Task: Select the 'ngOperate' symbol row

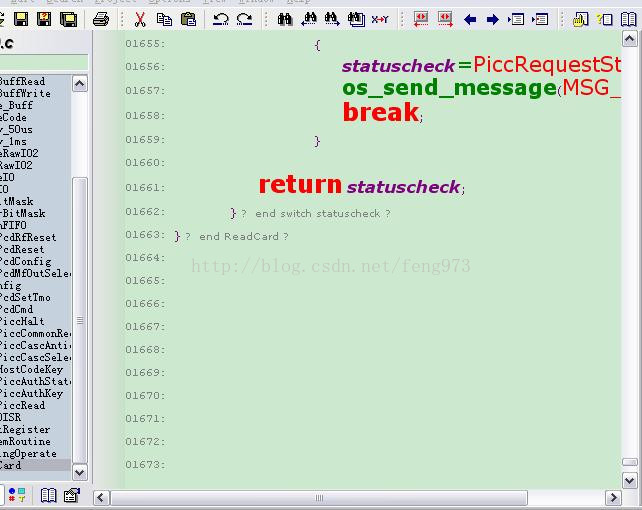Action: pos(35,453)
